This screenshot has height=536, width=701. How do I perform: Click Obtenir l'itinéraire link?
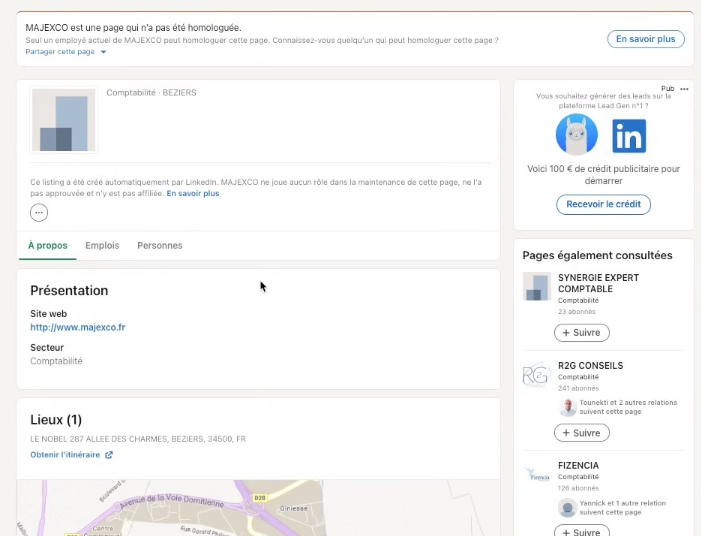click(x=65, y=455)
